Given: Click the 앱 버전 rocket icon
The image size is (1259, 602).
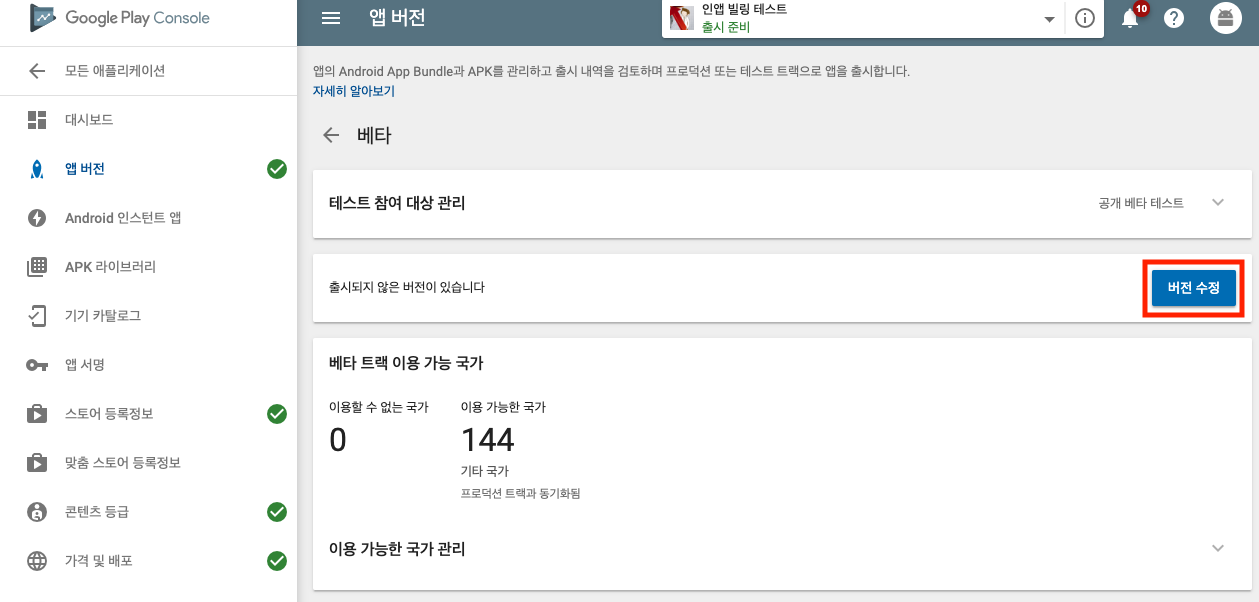Looking at the screenshot, I should pos(37,169).
